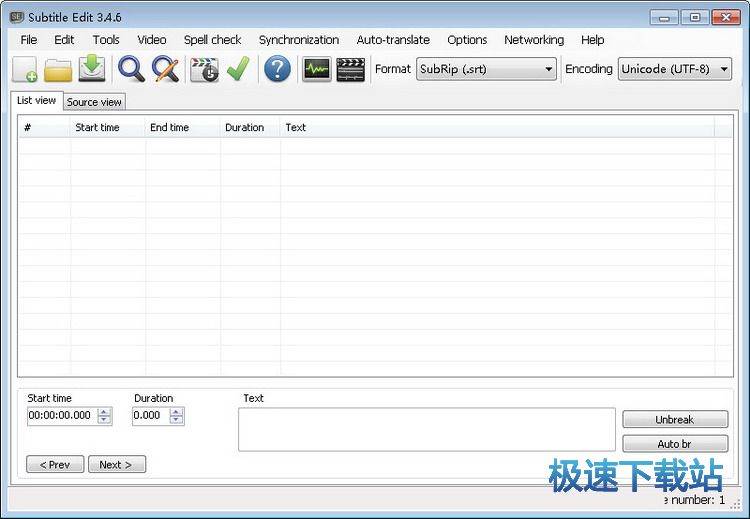
Task: Toggle the video player clapperboard icon
Action: [x=350, y=69]
